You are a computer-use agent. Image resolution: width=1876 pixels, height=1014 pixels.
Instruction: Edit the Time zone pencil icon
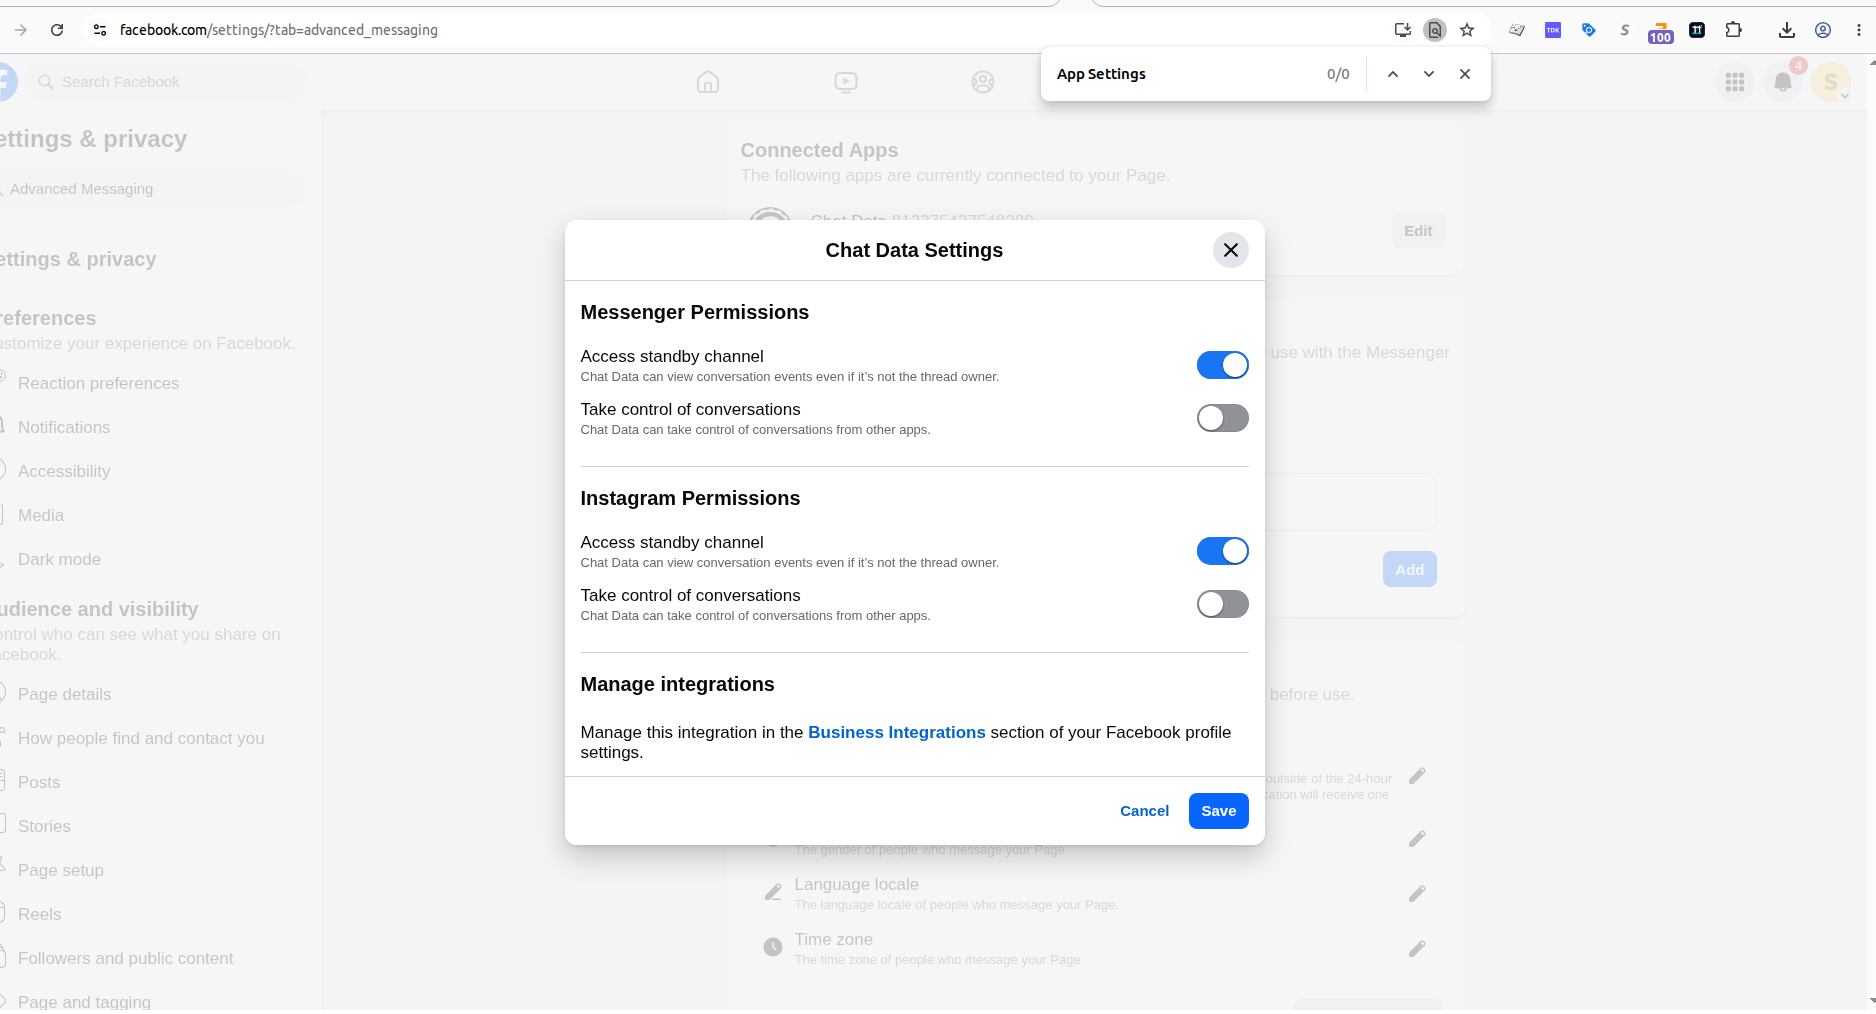click(1417, 949)
